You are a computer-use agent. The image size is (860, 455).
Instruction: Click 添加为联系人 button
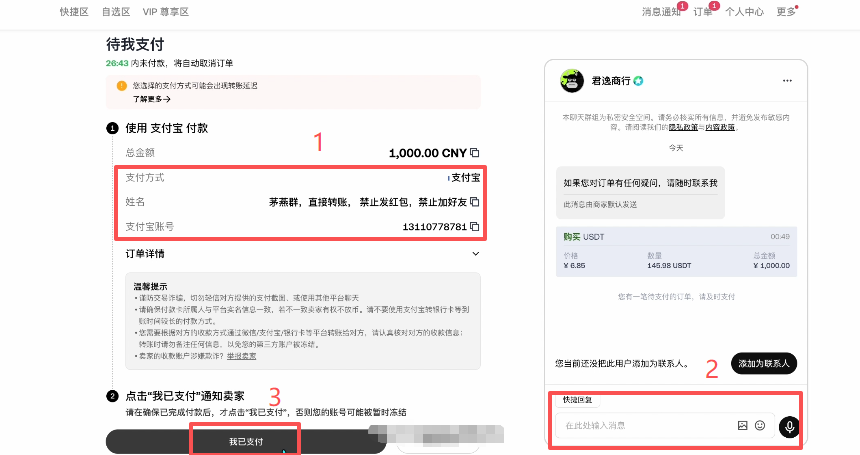(763, 363)
